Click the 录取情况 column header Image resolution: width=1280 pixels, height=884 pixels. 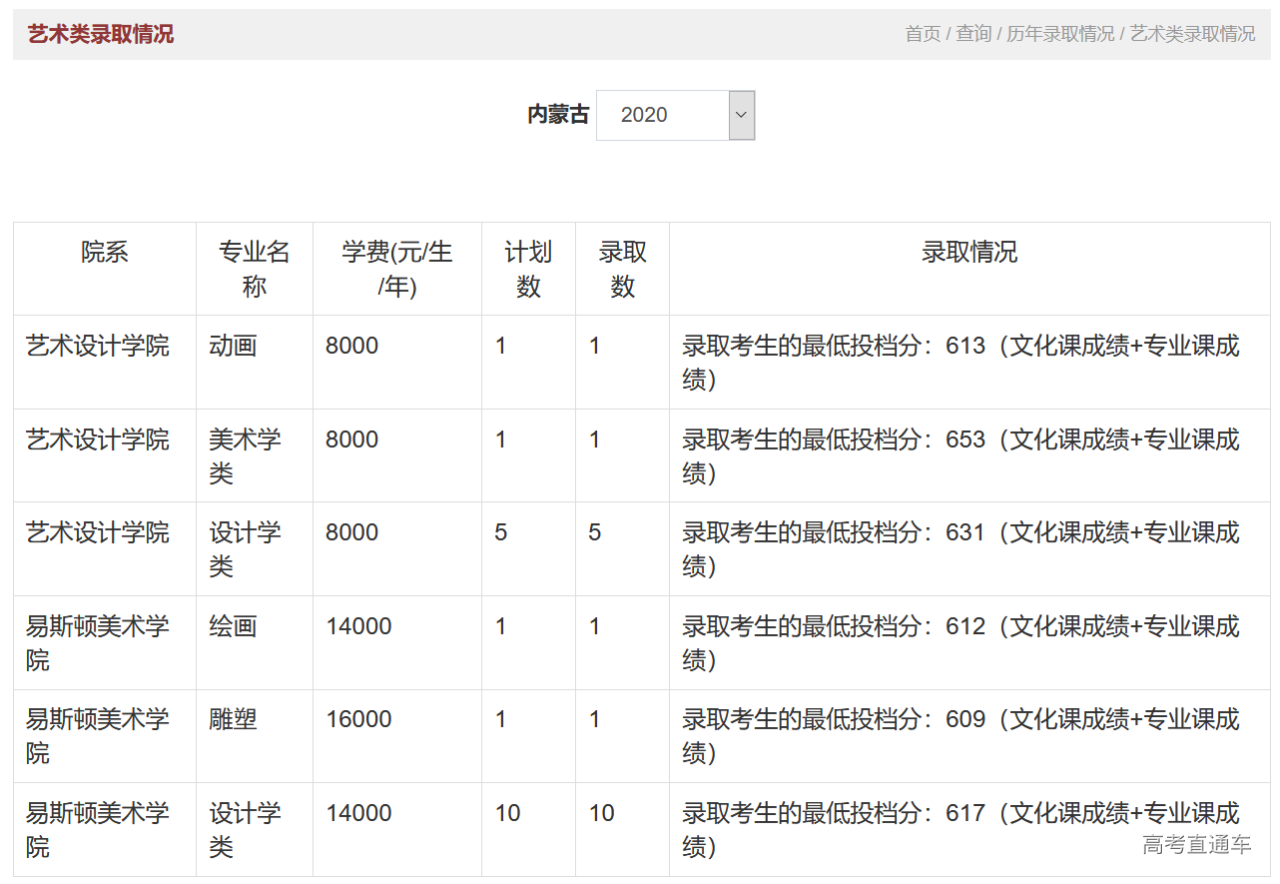[x=969, y=253]
